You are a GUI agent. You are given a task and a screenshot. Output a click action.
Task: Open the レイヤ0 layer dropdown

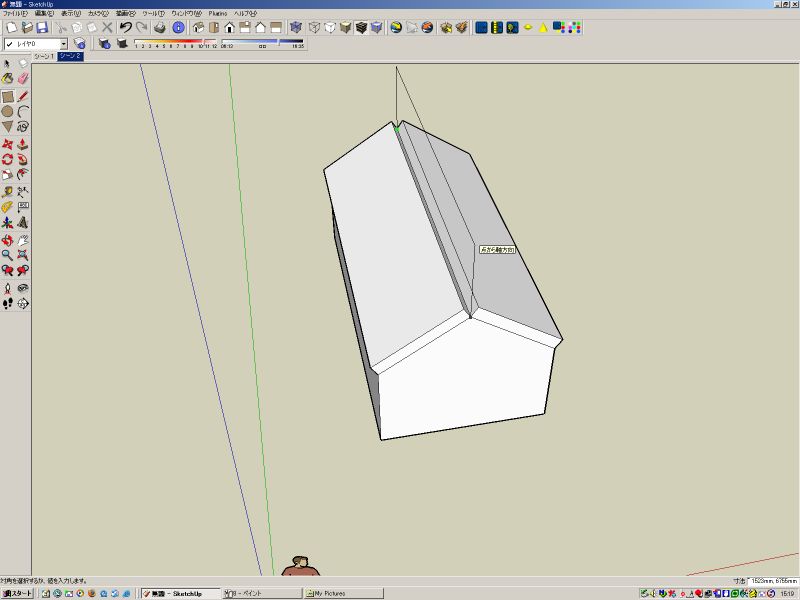(x=62, y=45)
